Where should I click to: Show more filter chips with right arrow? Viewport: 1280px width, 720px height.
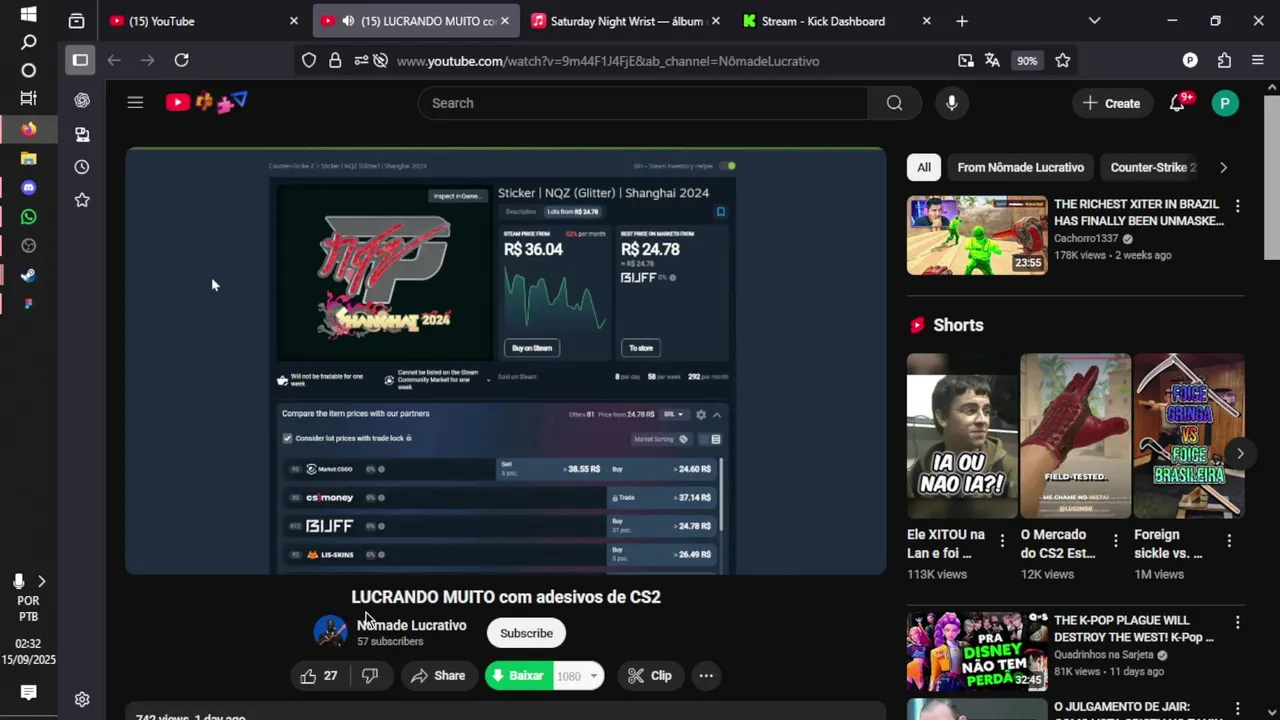tap(1223, 167)
